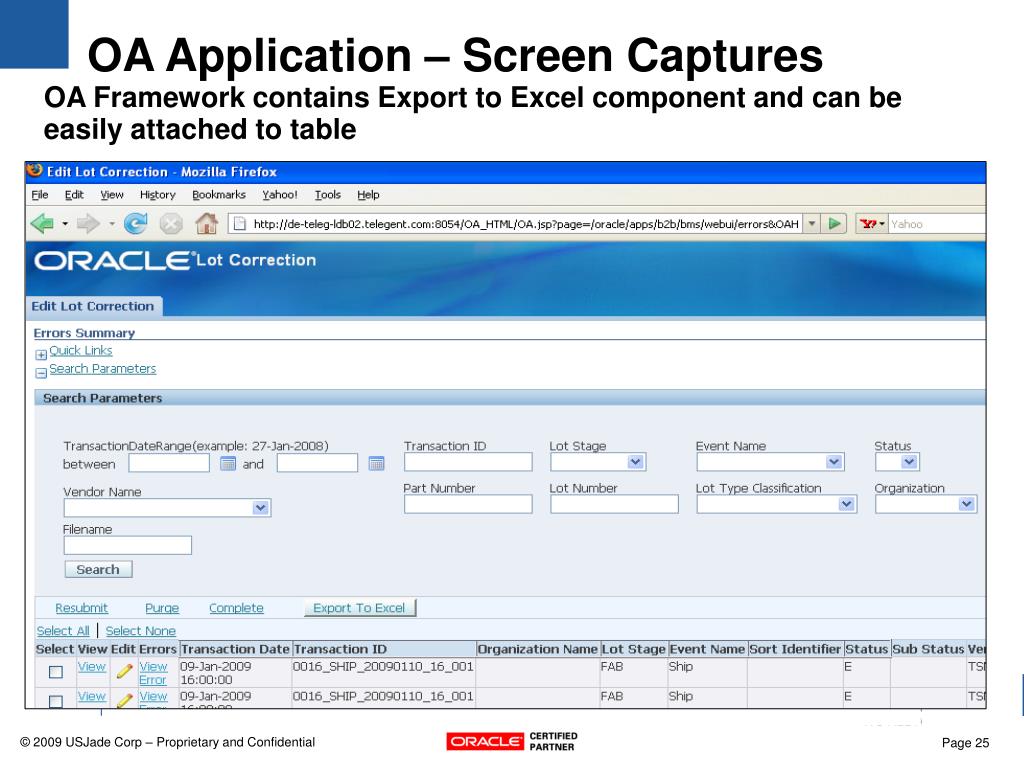Open the Yahoo search engine icon

click(x=869, y=224)
